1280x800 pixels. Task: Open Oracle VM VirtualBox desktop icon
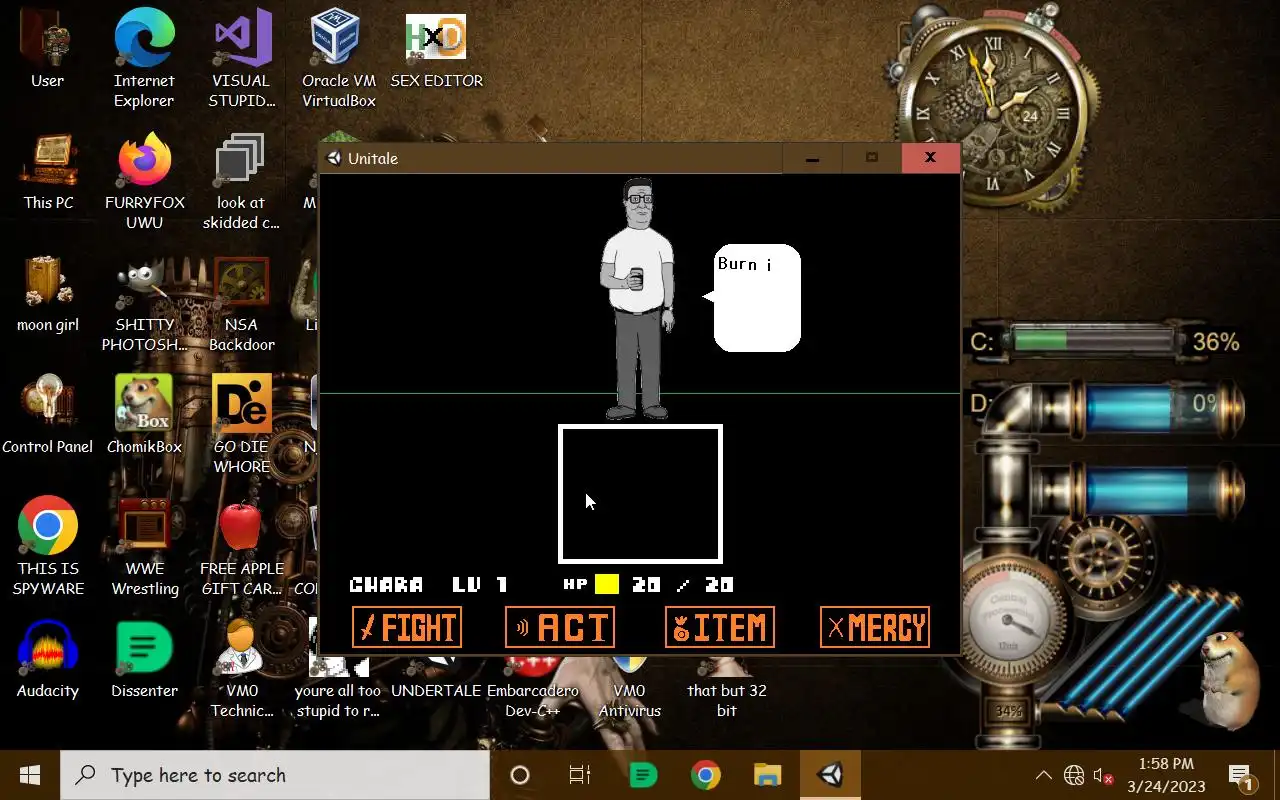339,58
